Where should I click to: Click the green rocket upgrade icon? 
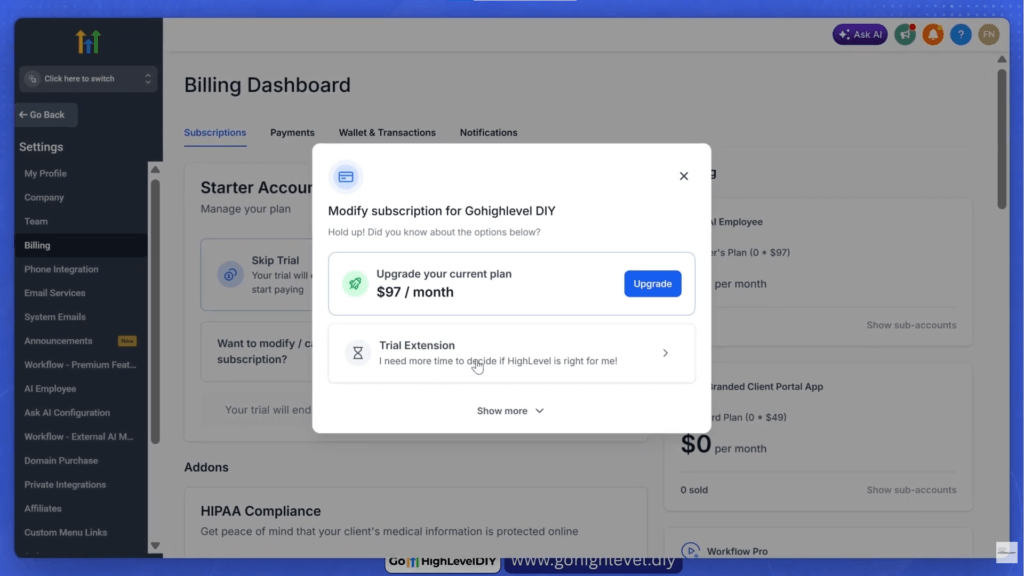[x=355, y=283]
